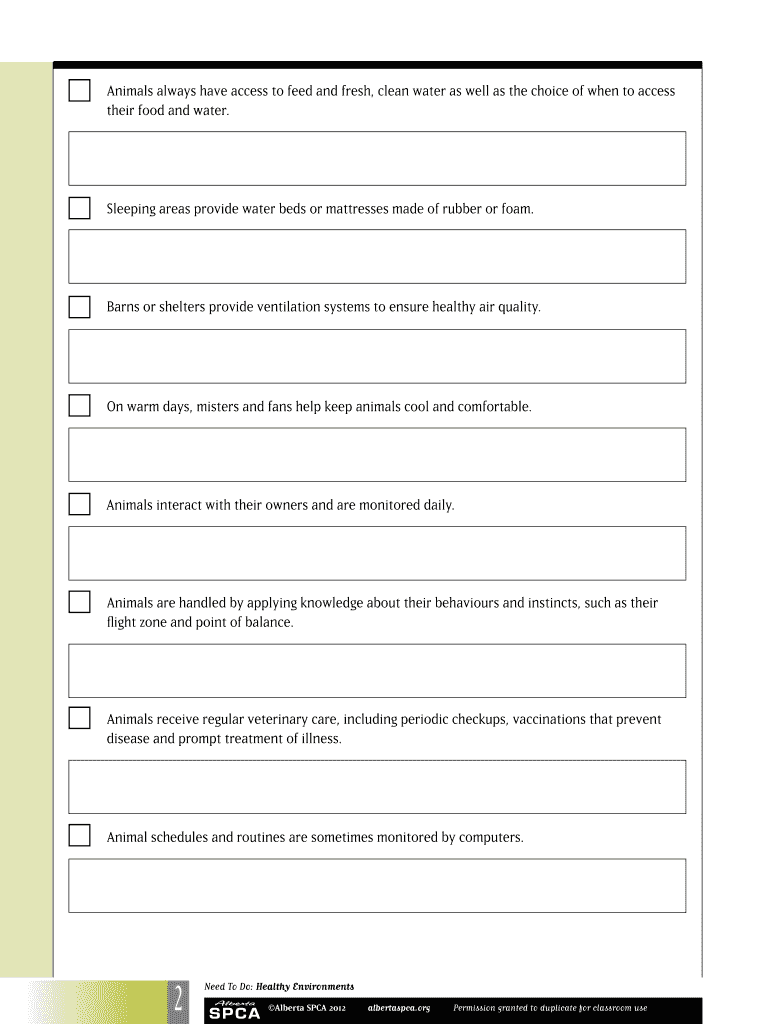Check the flight zone and balance checkbox
770x1024 pixels.
click(x=79, y=602)
